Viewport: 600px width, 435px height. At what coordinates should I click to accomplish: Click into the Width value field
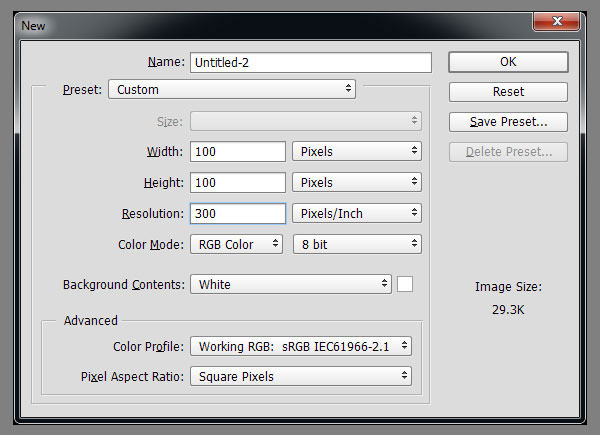238,152
